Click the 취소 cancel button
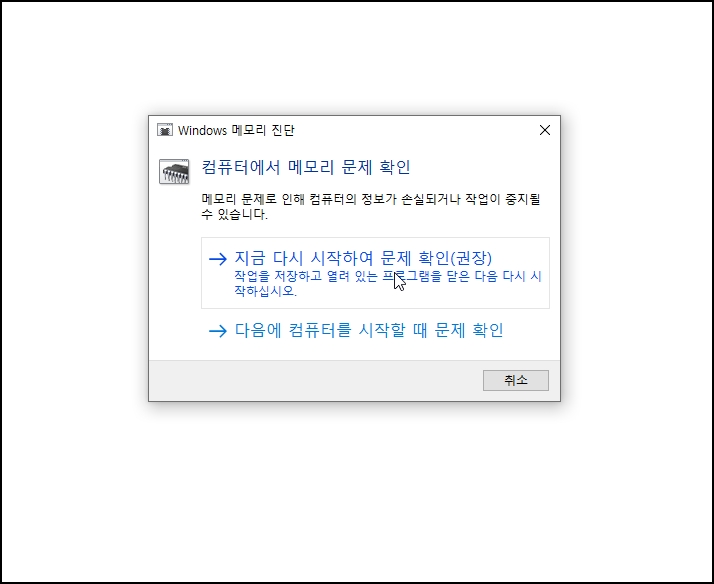Image resolution: width=714 pixels, height=584 pixels. tap(516, 380)
